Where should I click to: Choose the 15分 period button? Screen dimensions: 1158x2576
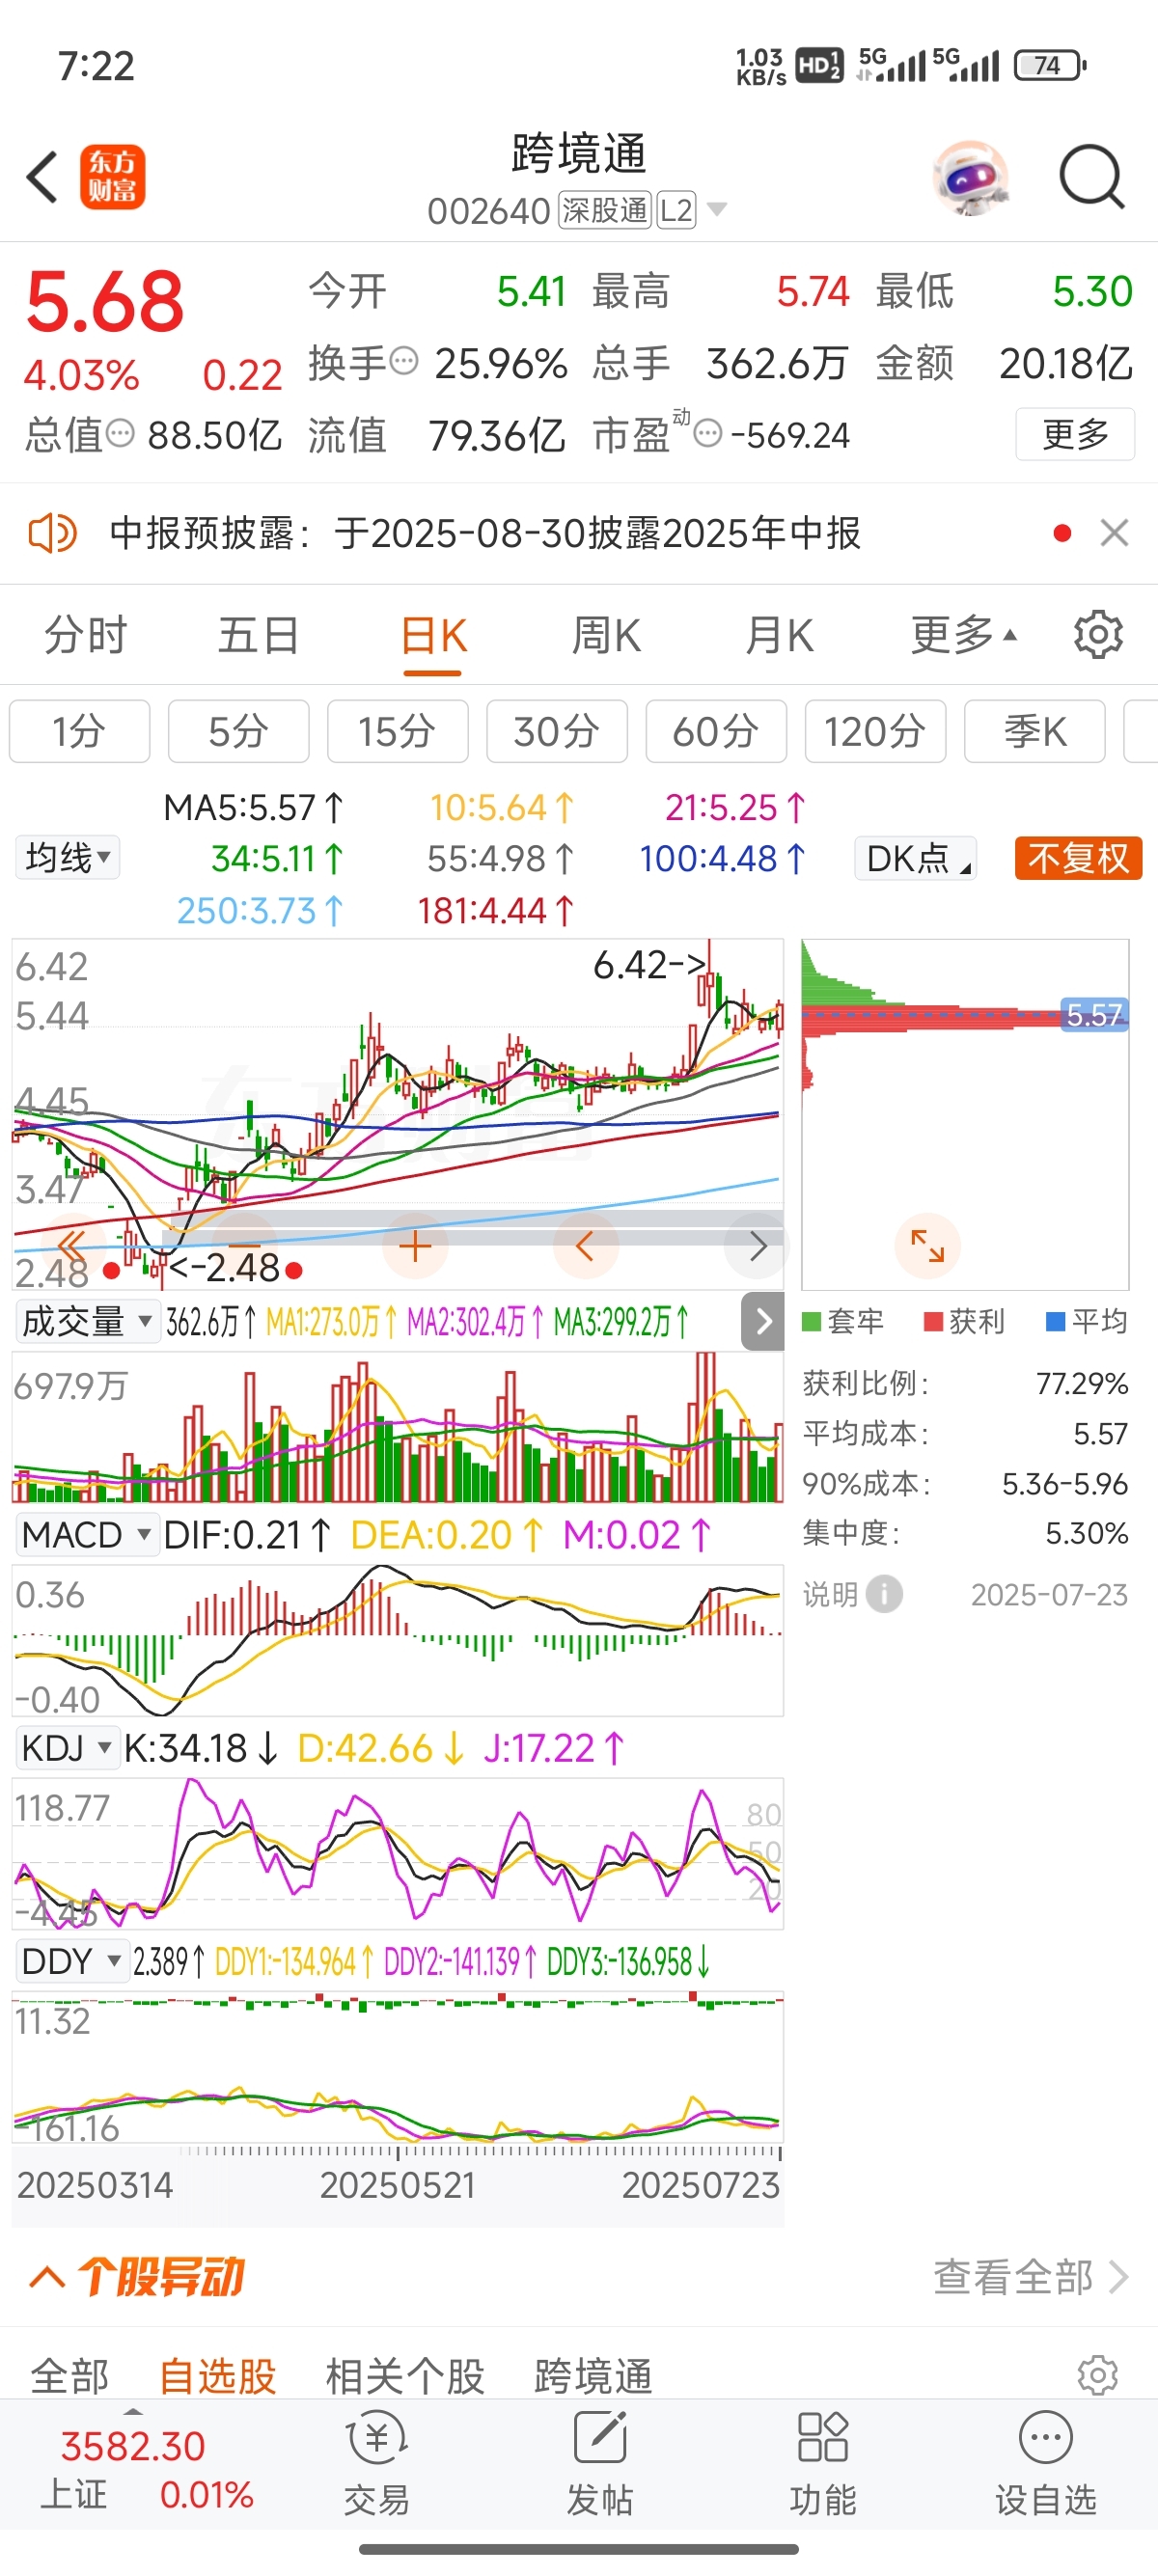tap(398, 731)
